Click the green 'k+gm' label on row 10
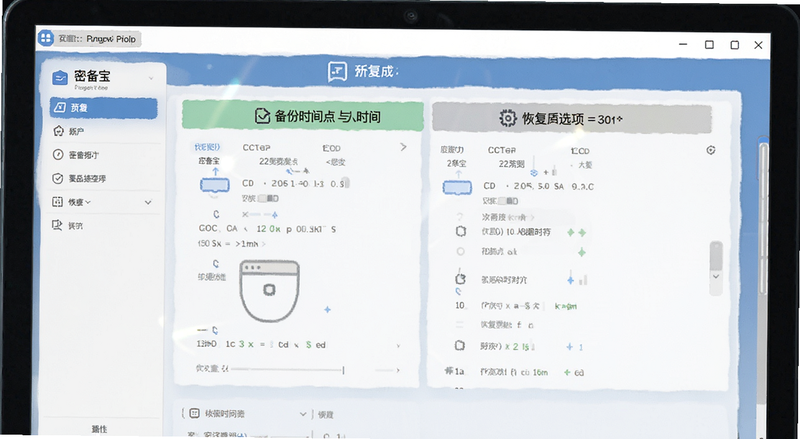The width and height of the screenshot is (800, 439). point(565,306)
